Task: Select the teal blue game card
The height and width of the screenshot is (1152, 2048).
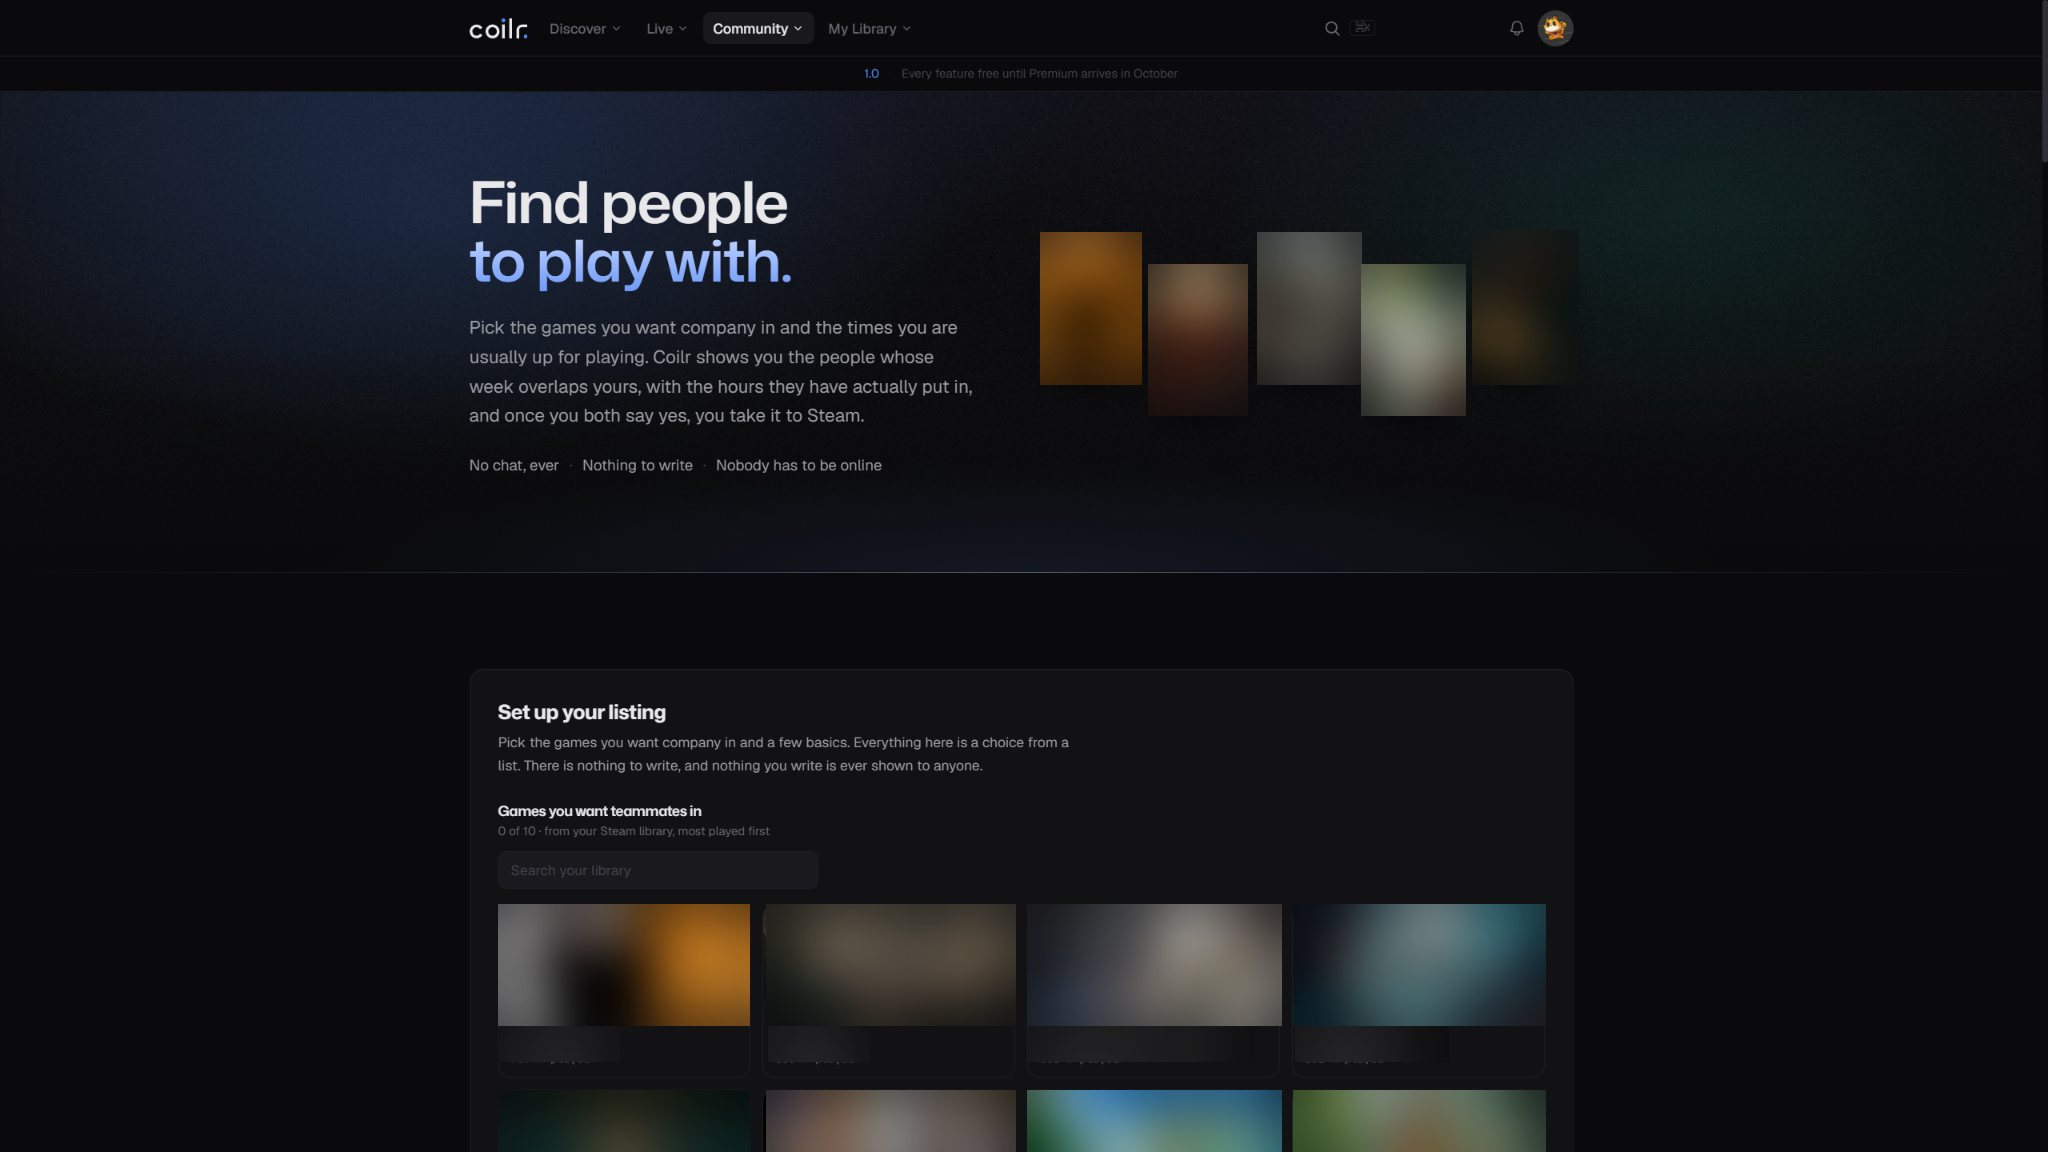Action: 1419,990
